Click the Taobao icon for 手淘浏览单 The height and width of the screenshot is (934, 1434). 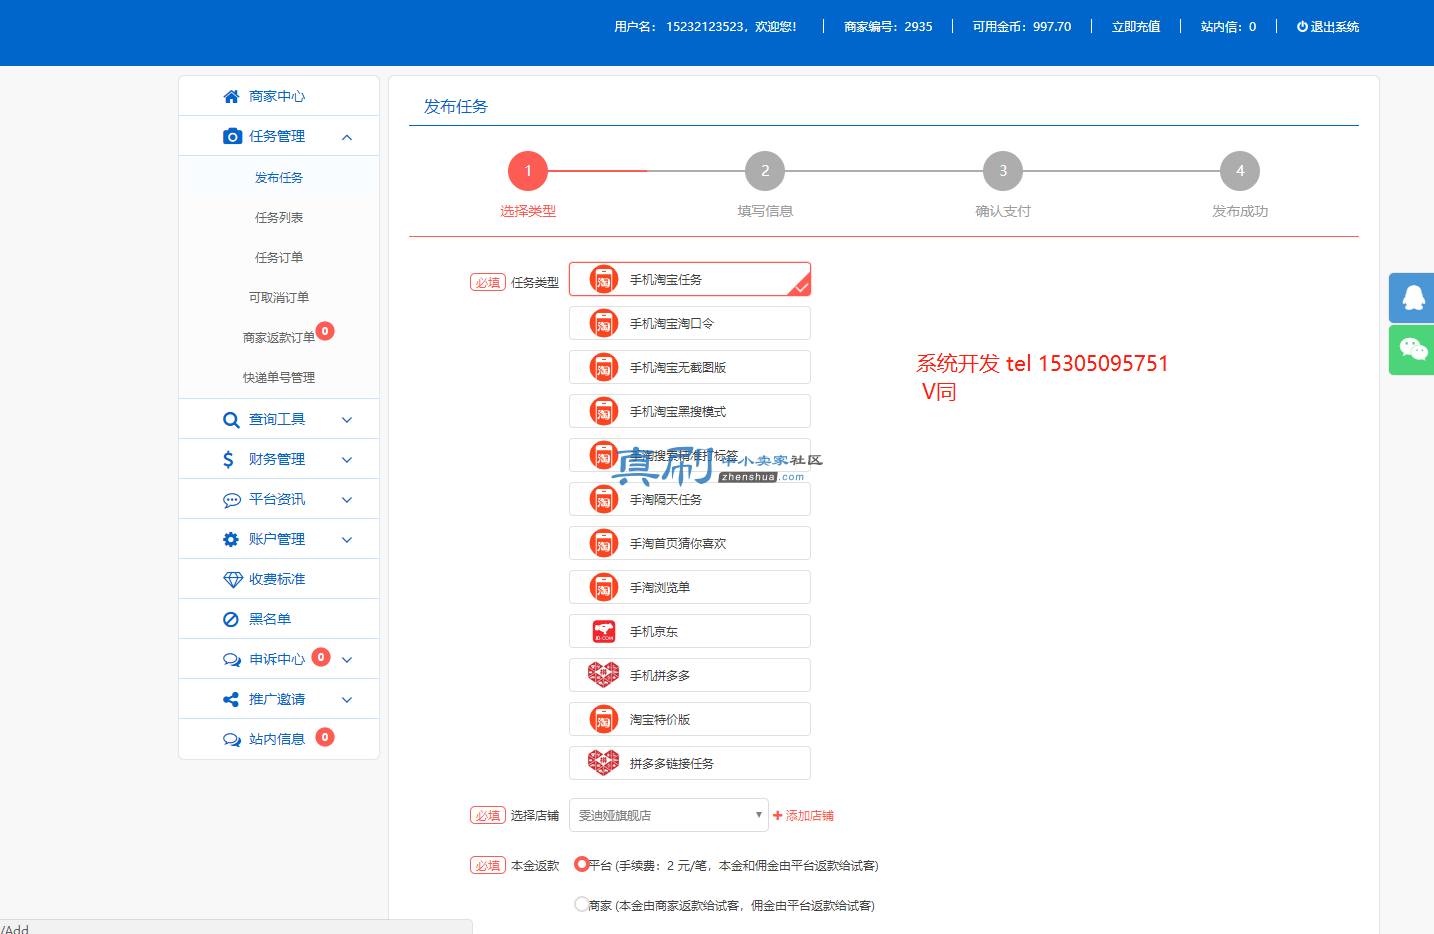604,587
